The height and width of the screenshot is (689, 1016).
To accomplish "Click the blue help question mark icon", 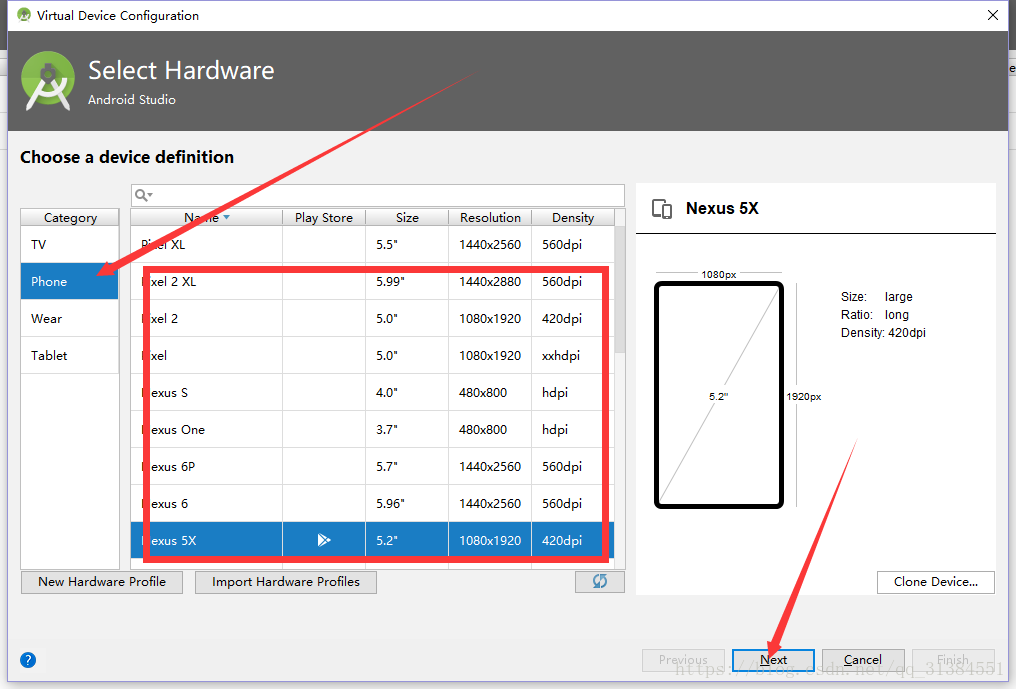I will (x=28, y=660).
